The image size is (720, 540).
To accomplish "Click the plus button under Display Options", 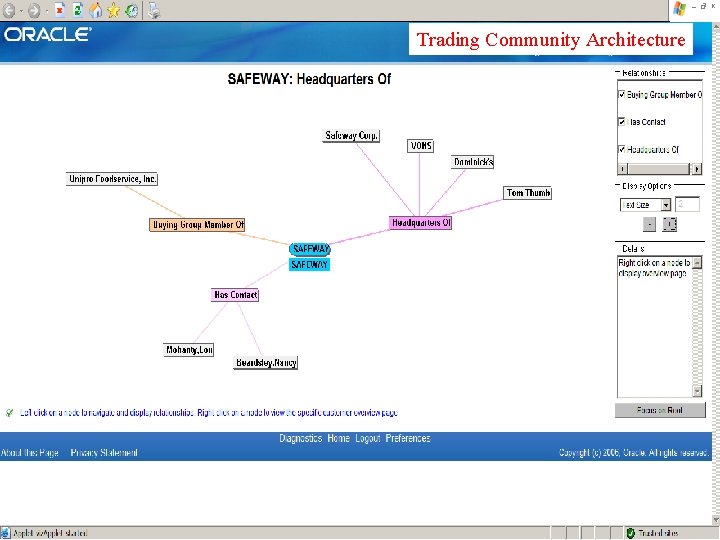I will point(669,225).
